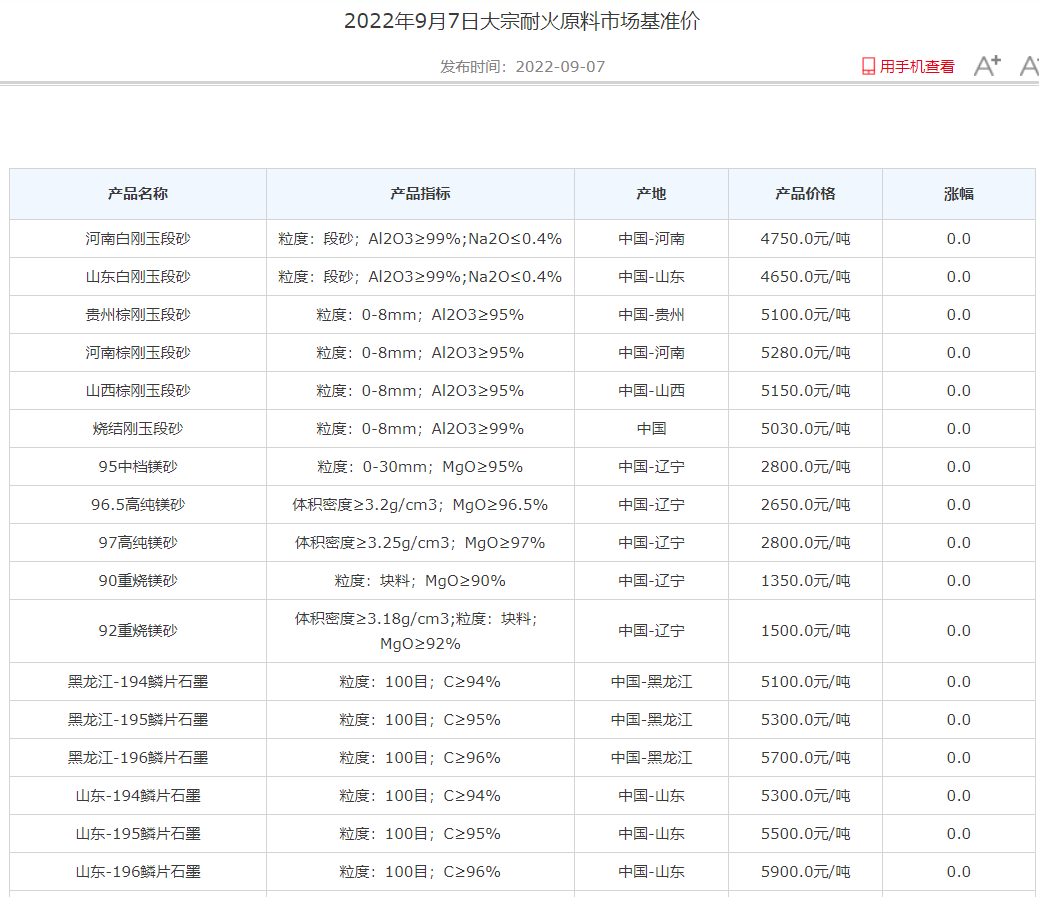Click the 烧结刚玉段砂 product name

click(x=138, y=429)
